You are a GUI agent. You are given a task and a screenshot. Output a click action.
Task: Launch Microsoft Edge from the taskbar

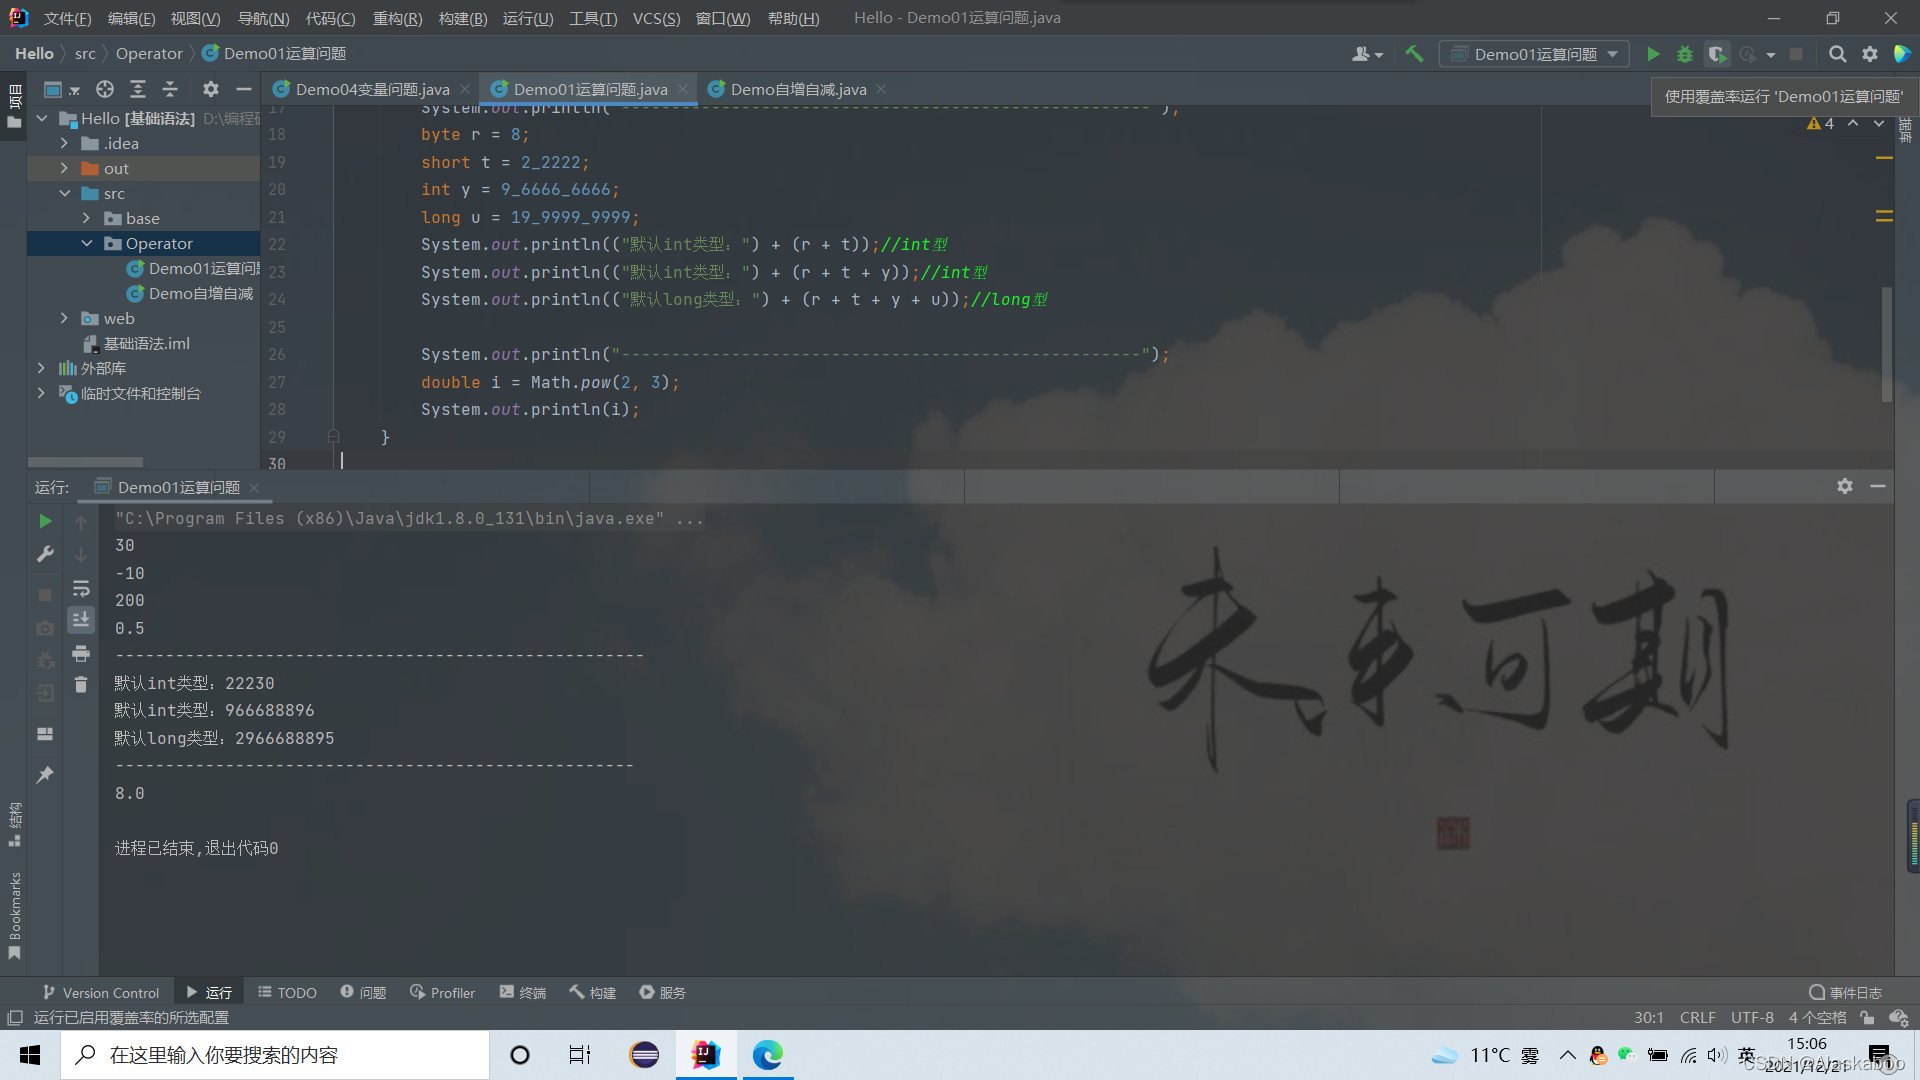[x=767, y=1055]
